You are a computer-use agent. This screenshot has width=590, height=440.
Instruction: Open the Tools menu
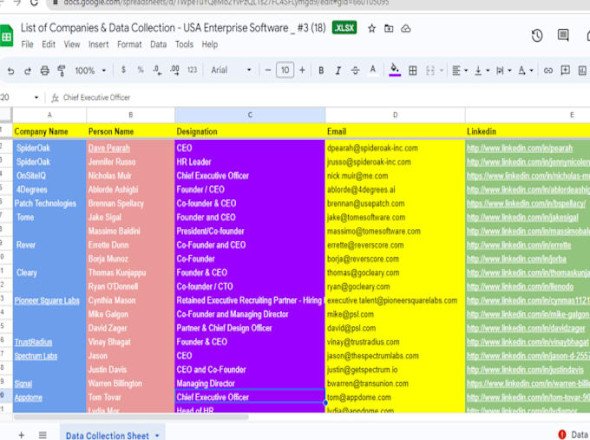[184, 44]
